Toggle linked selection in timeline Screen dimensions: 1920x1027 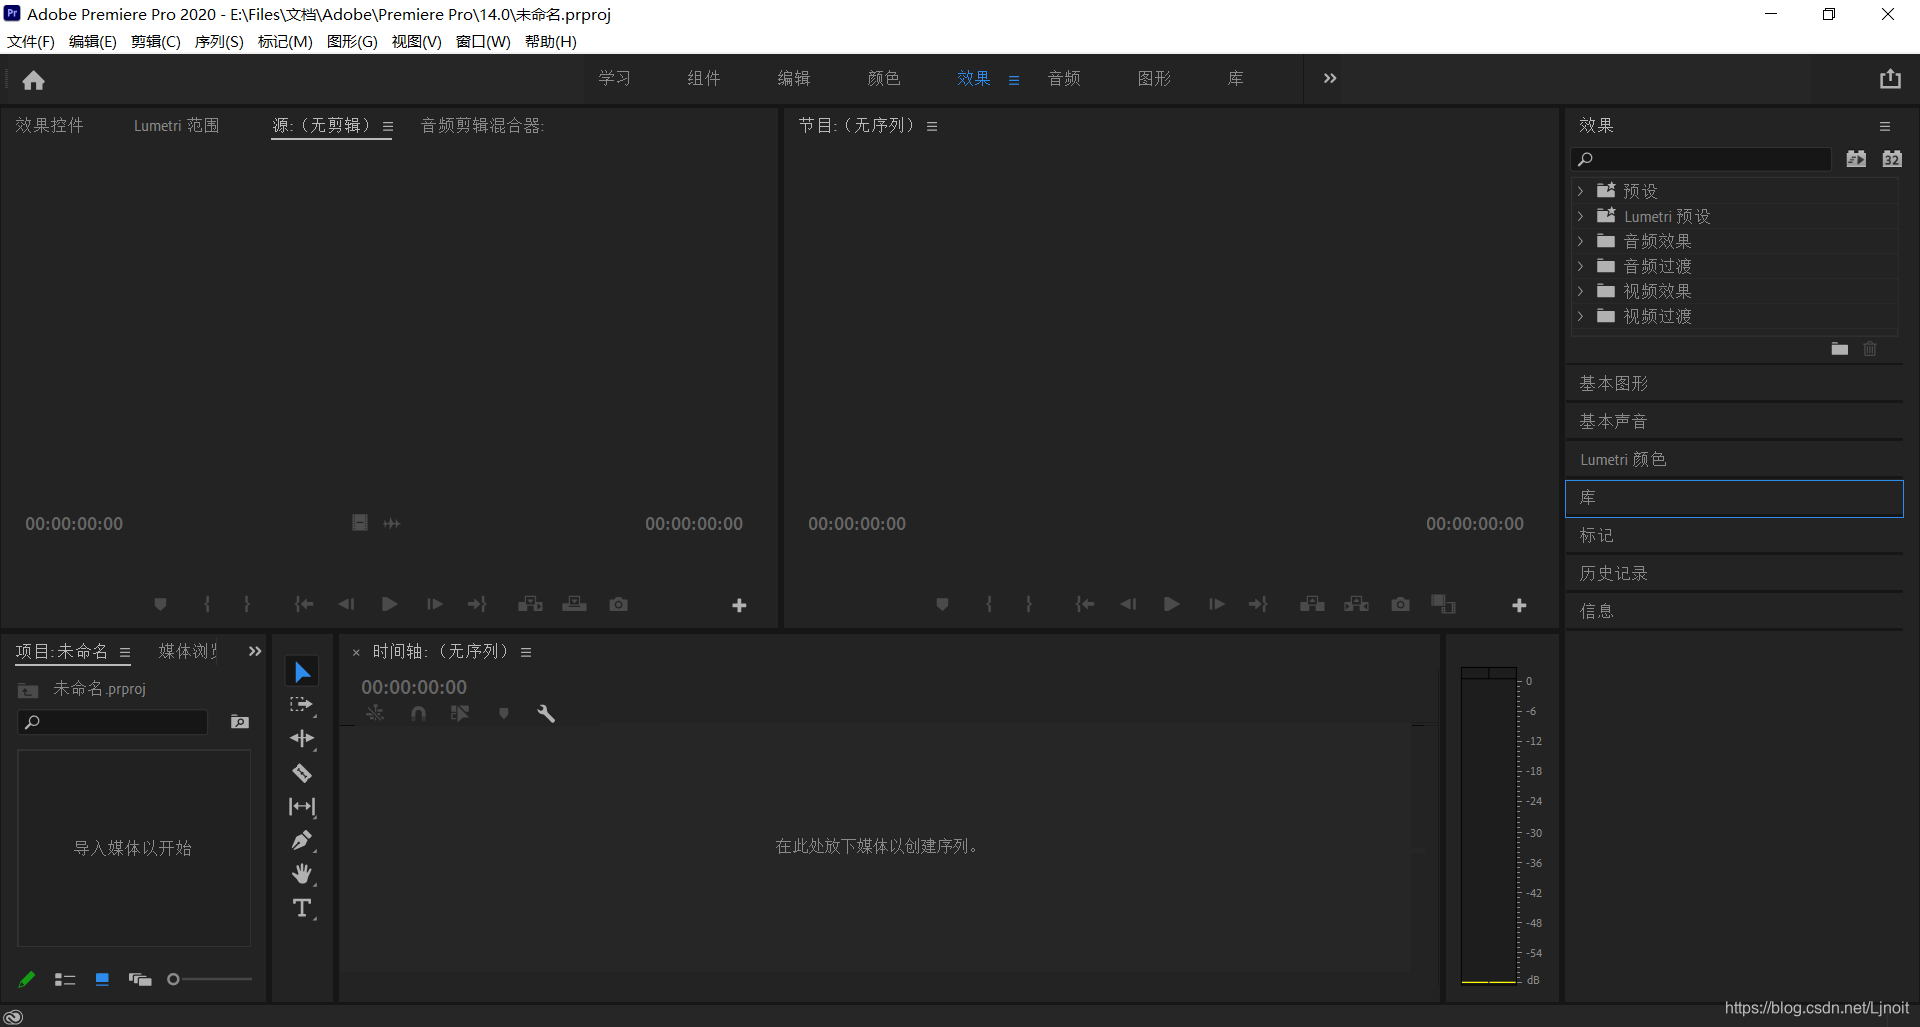point(460,713)
